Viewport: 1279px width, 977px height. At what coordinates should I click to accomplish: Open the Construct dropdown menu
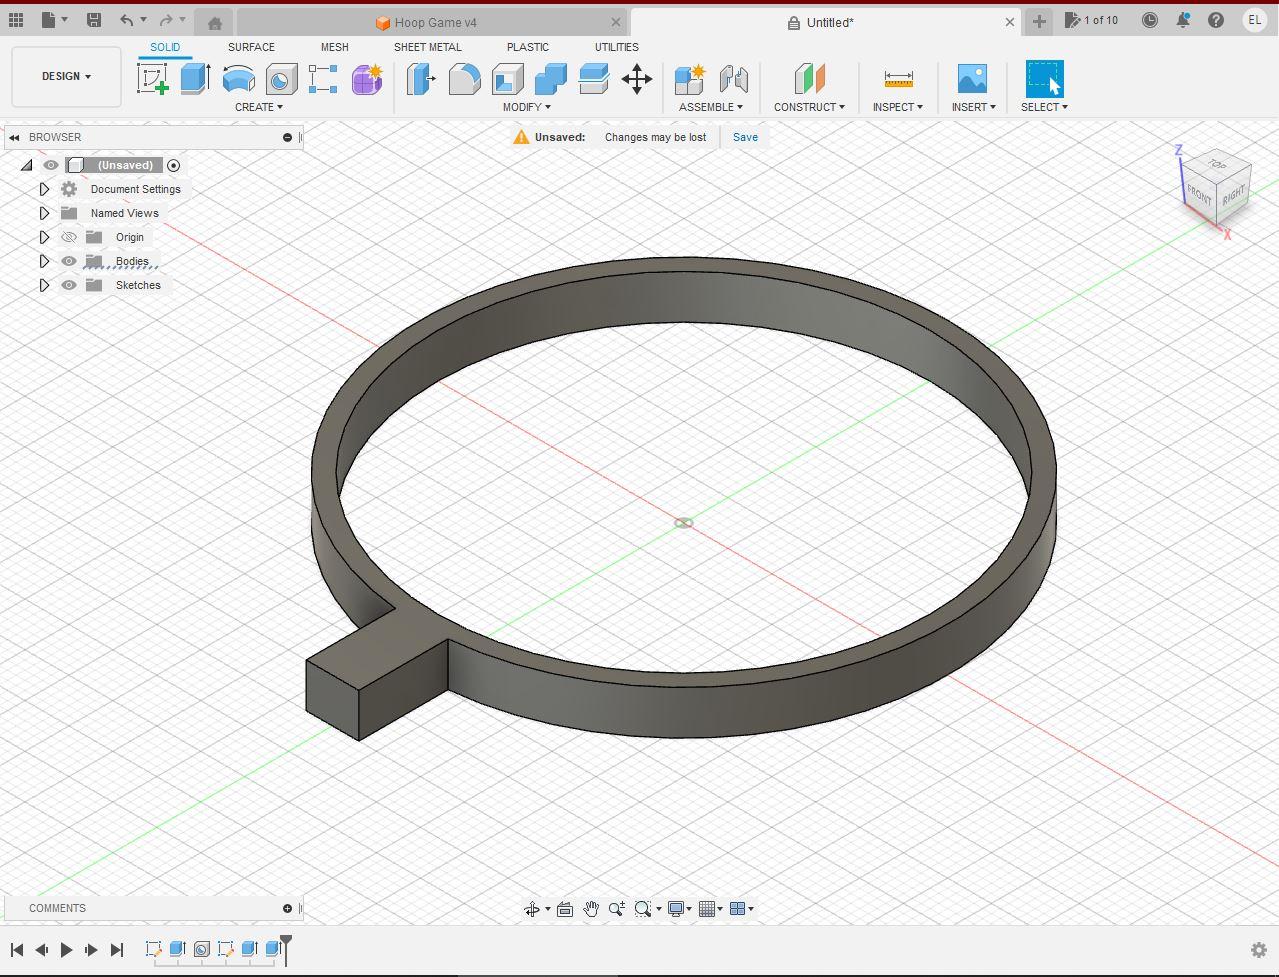[x=810, y=107]
